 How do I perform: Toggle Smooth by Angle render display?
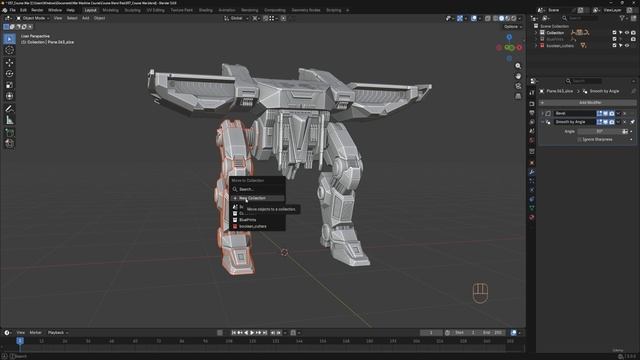tap(612, 122)
